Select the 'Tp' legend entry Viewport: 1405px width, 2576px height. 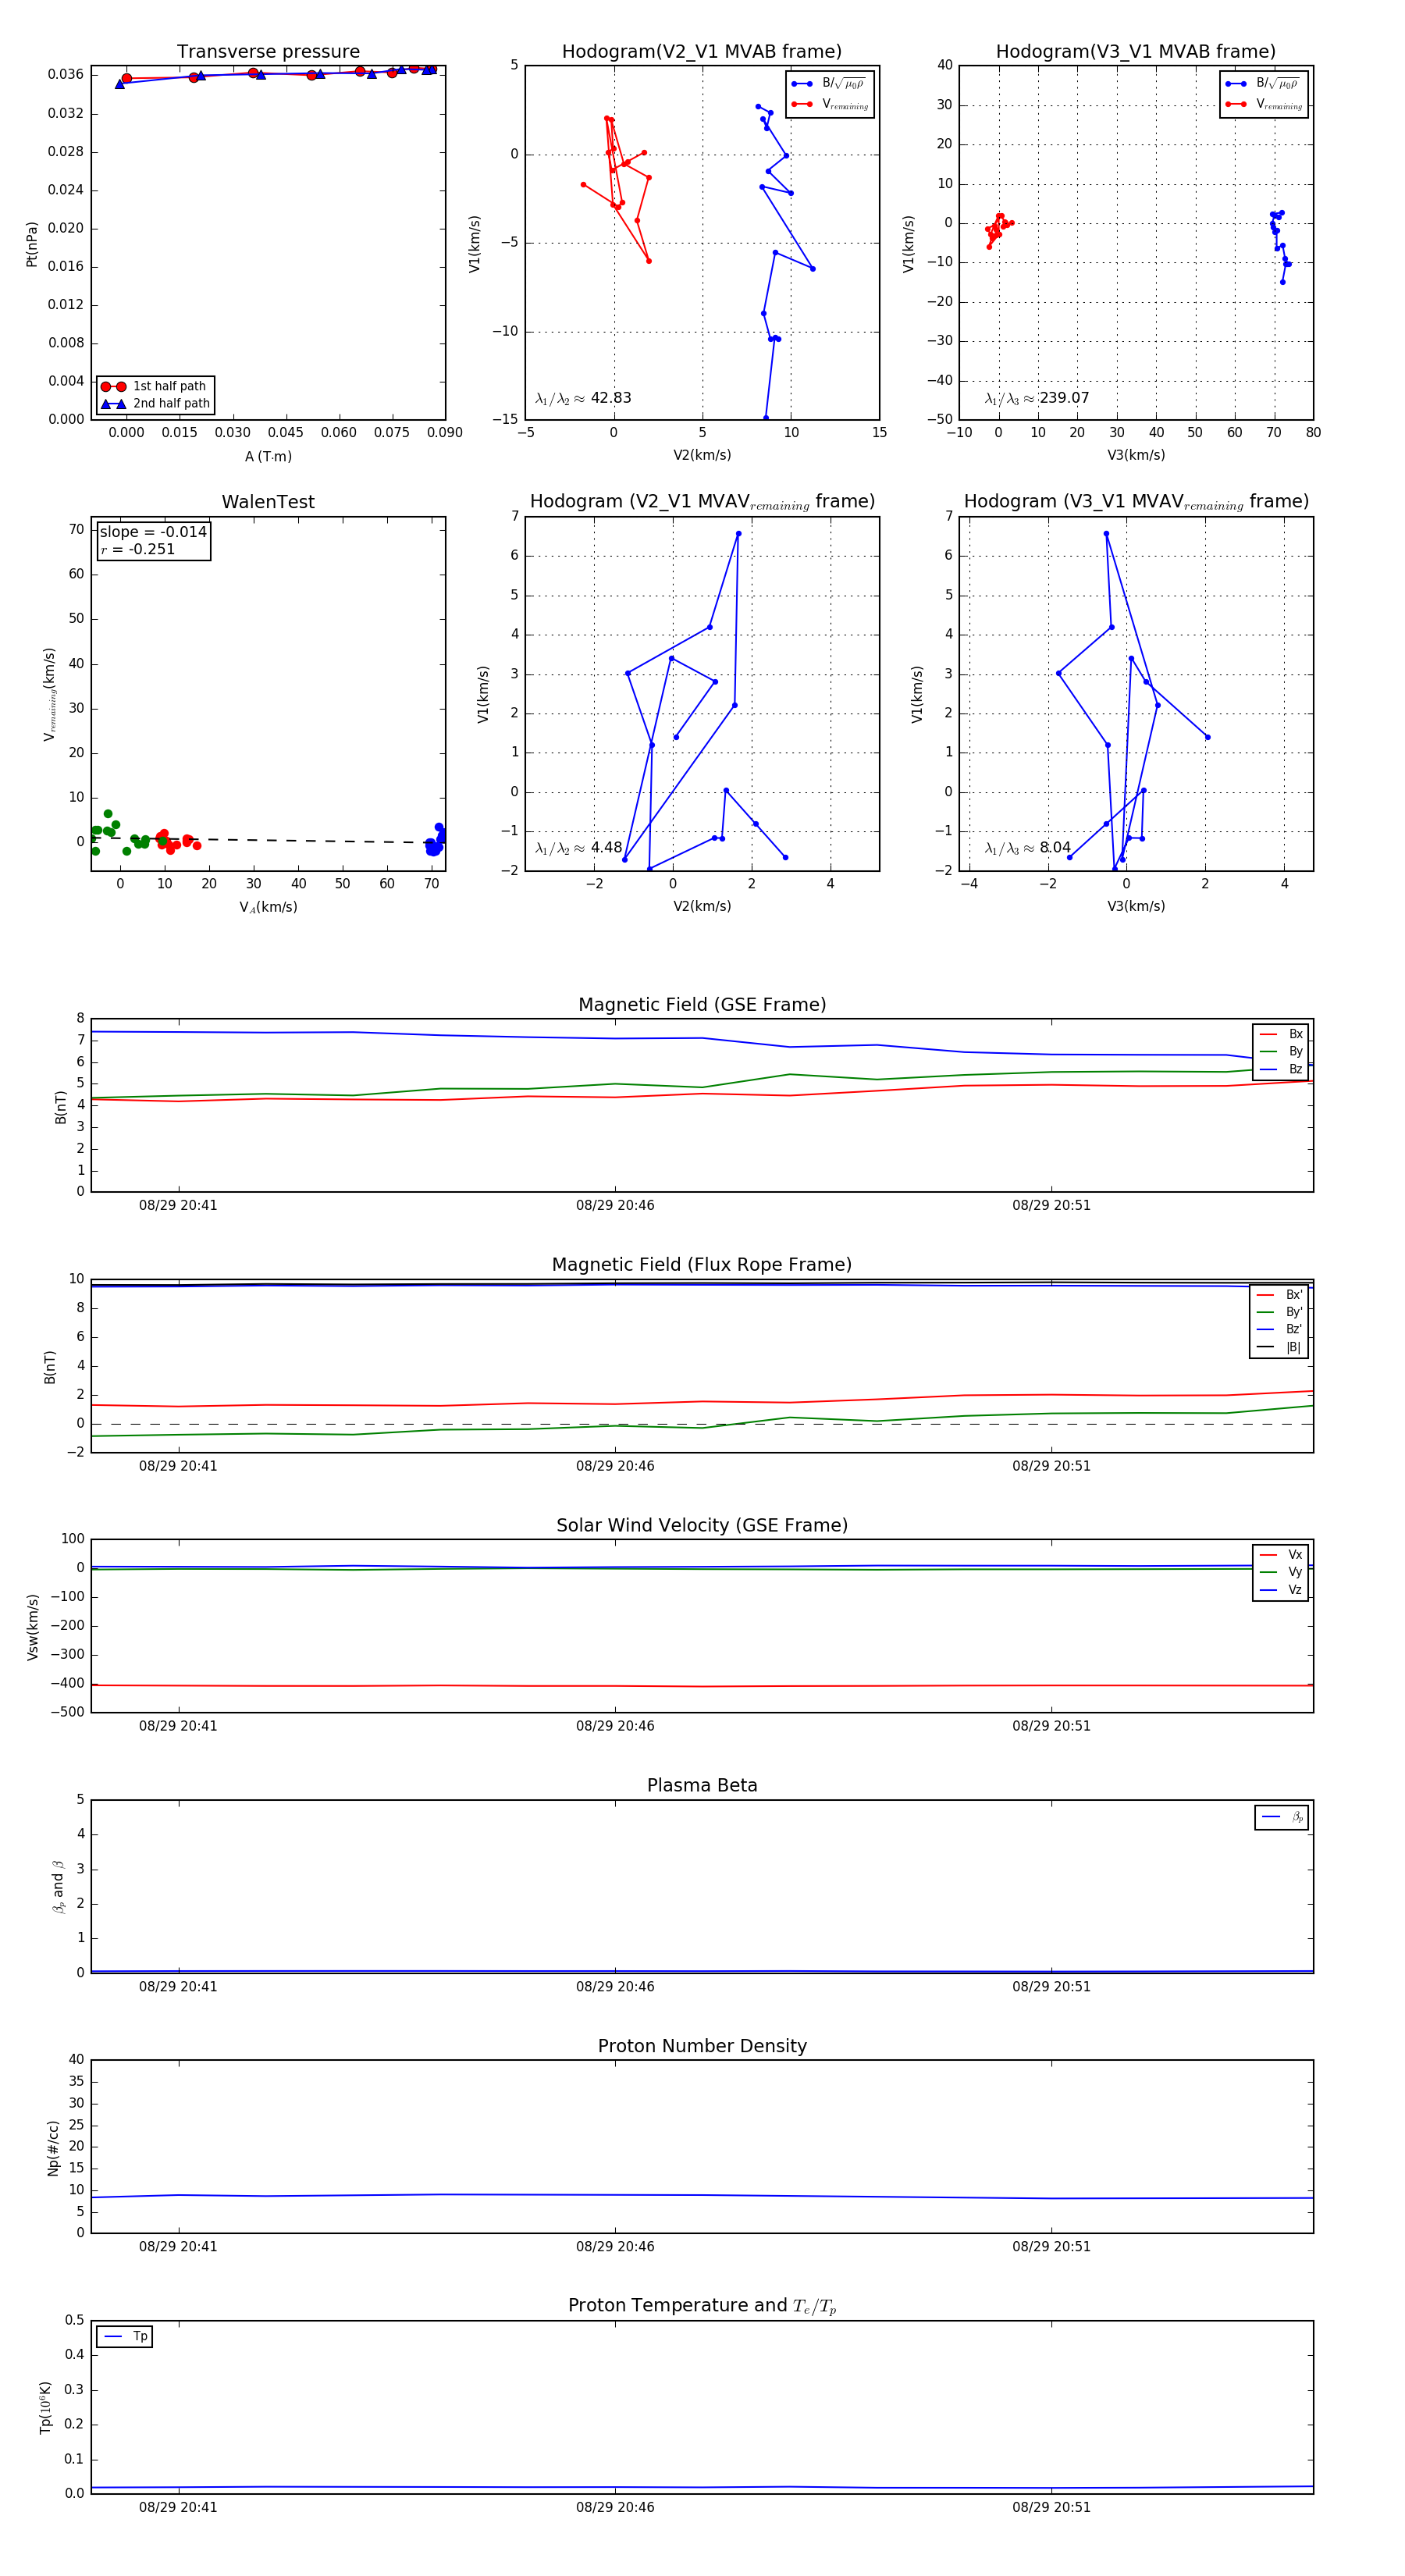pos(126,2337)
